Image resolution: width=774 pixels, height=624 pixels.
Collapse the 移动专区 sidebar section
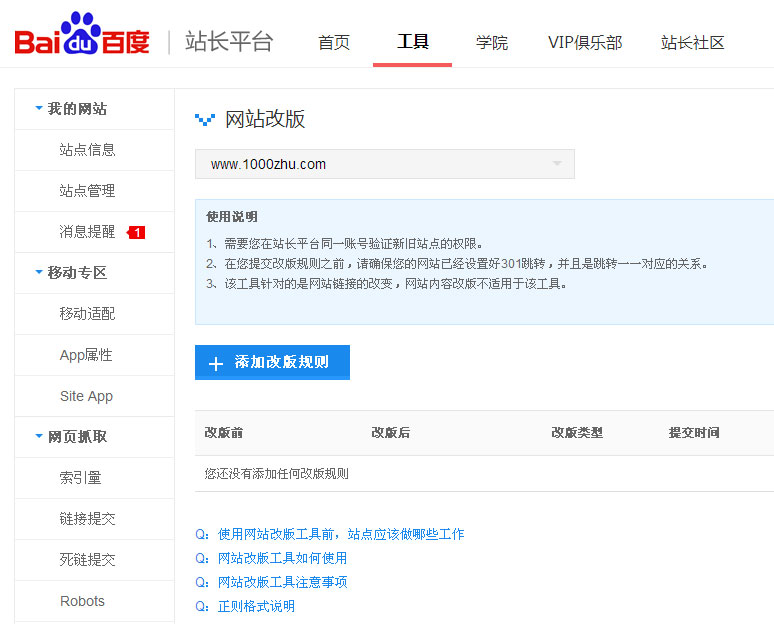pyautogui.click(x=70, y=273)
